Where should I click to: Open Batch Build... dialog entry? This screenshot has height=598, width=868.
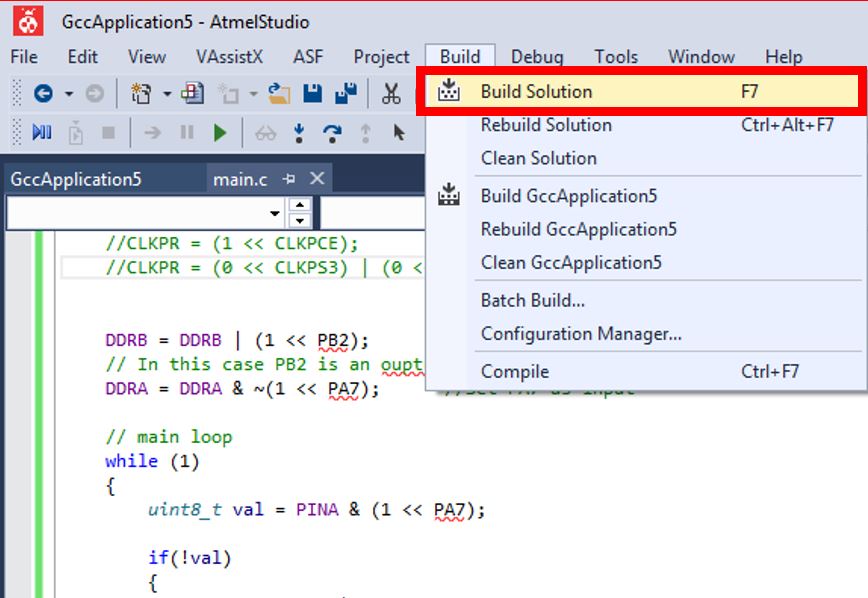(645, 300)
